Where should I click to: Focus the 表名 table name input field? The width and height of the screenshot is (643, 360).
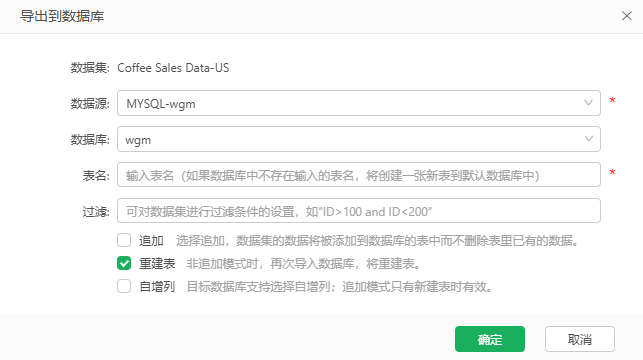[x=359, y=175]
